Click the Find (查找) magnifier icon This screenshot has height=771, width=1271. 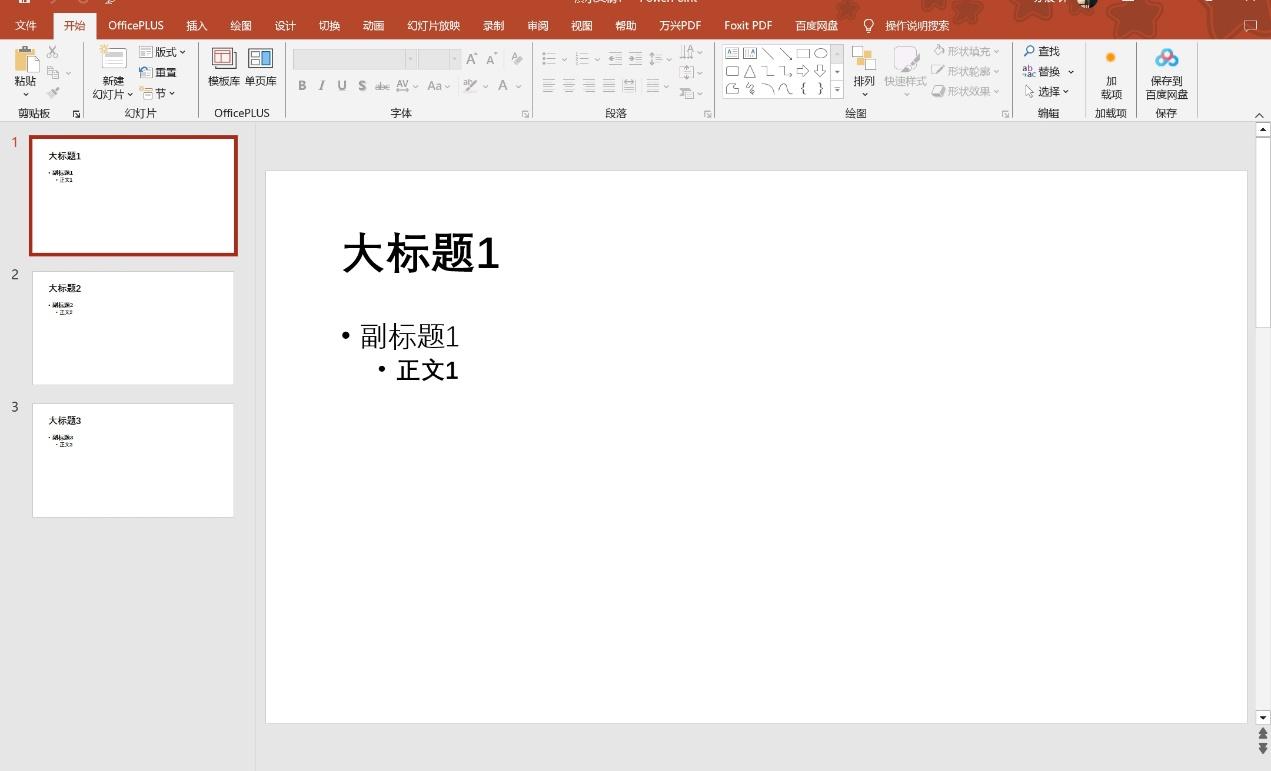[x=1029, y=51]
